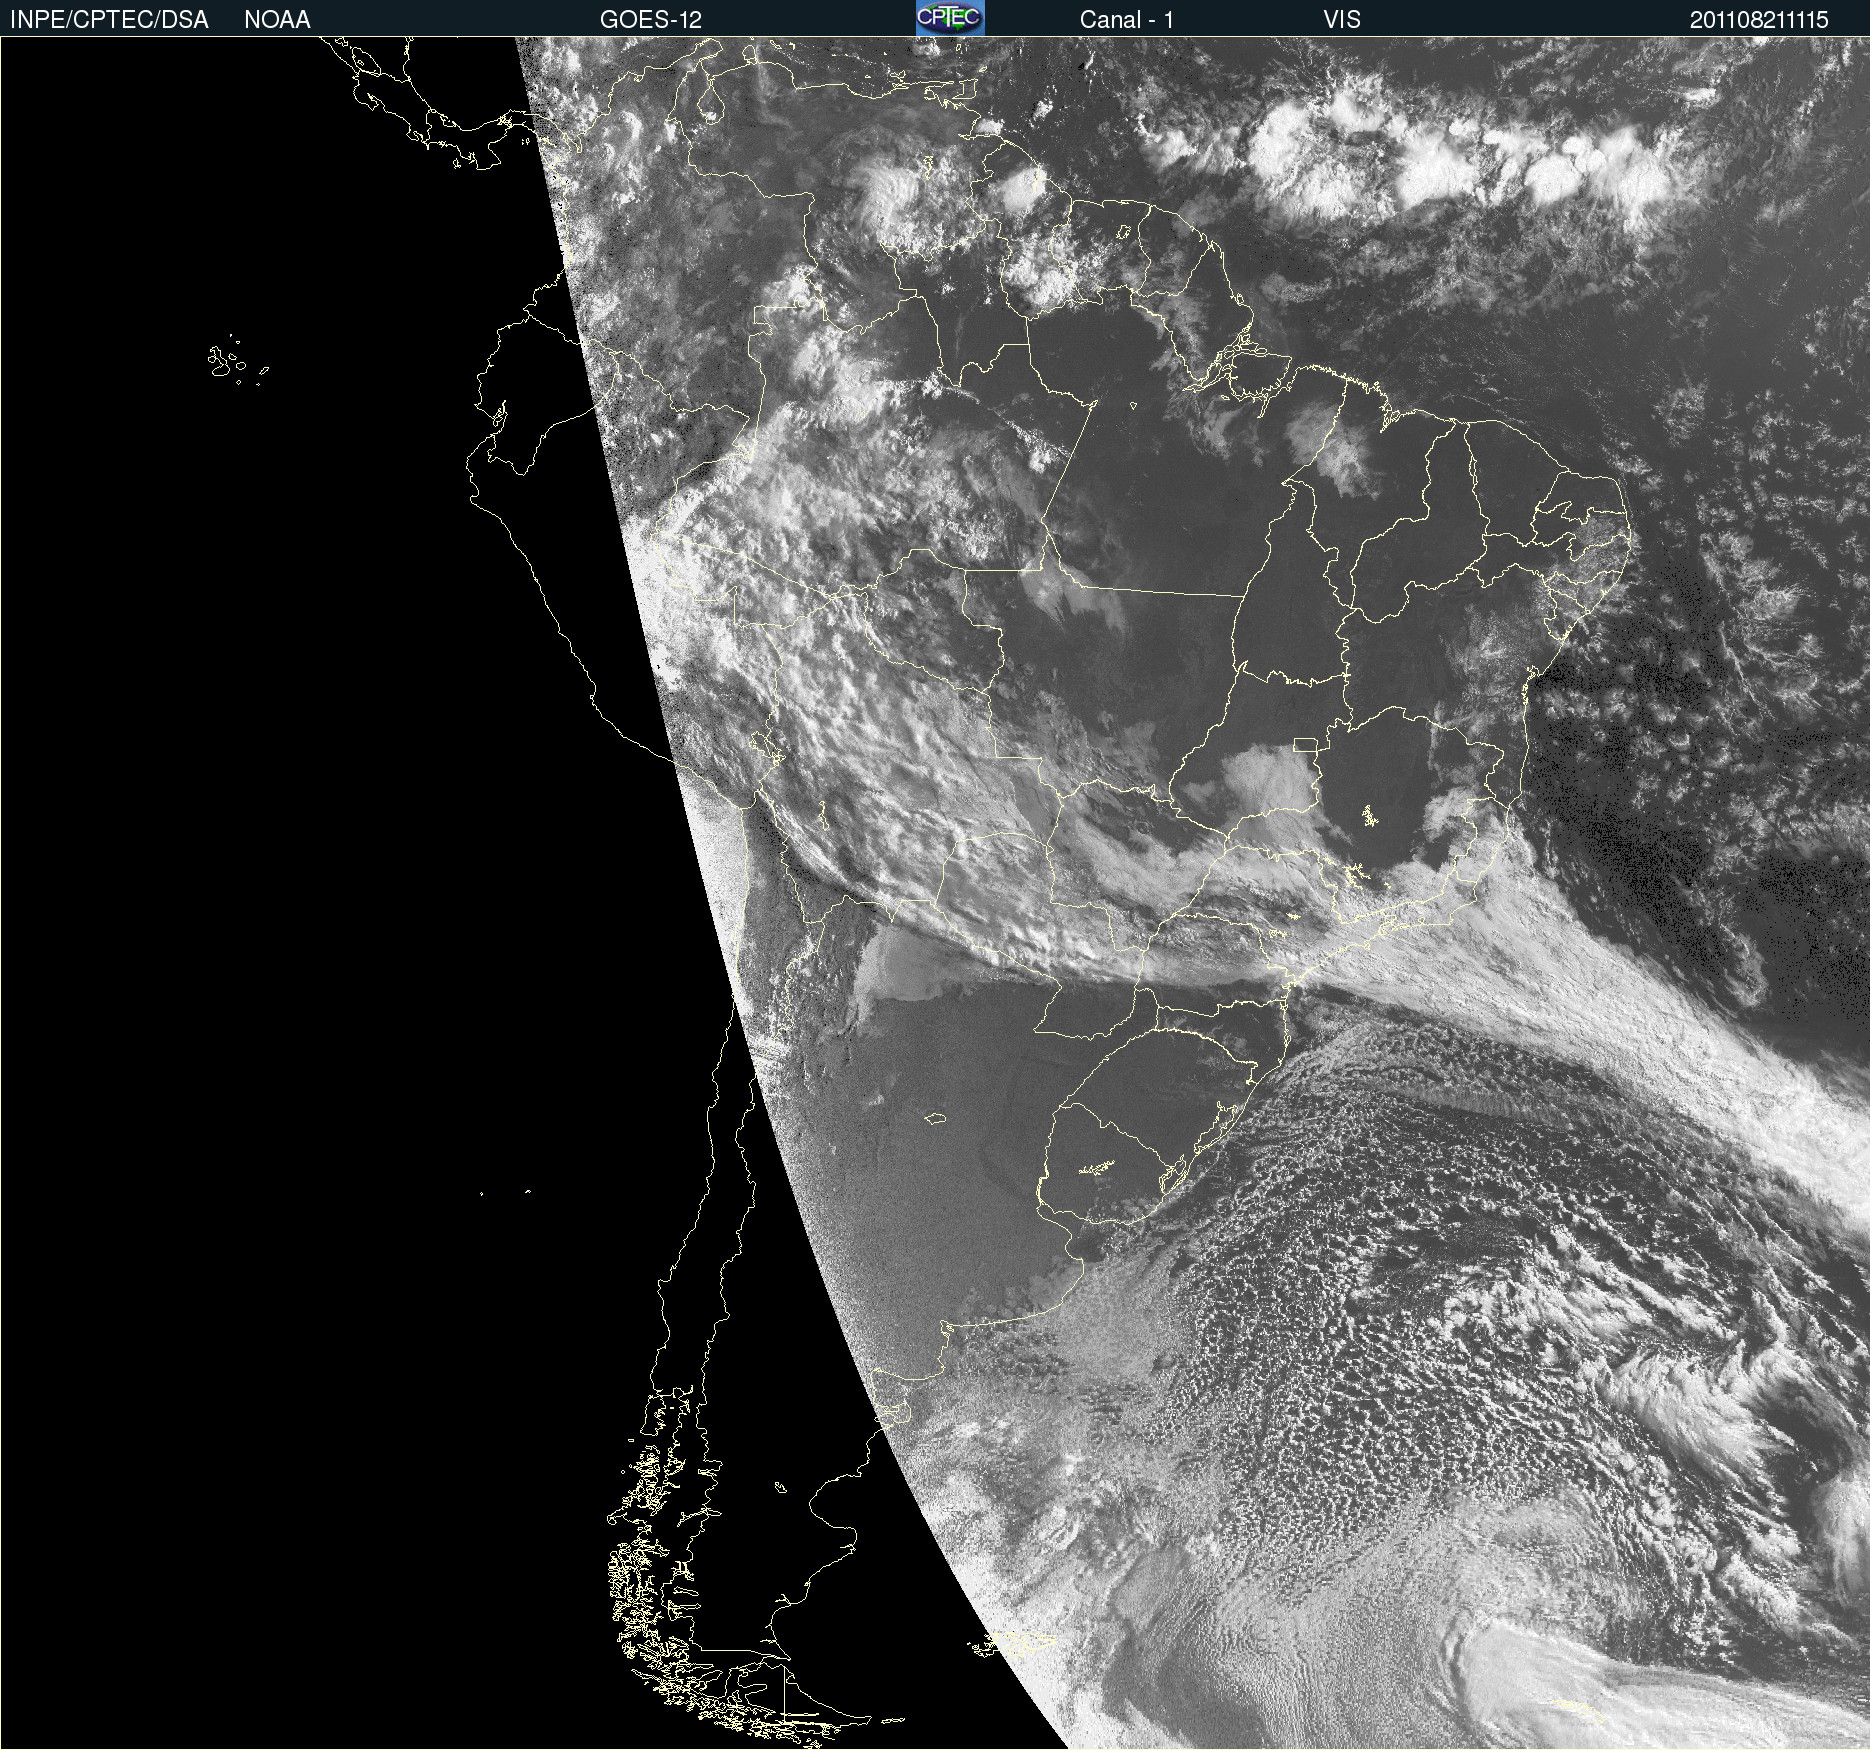
Task: Click the NOAA label in header
Action: 277,20
